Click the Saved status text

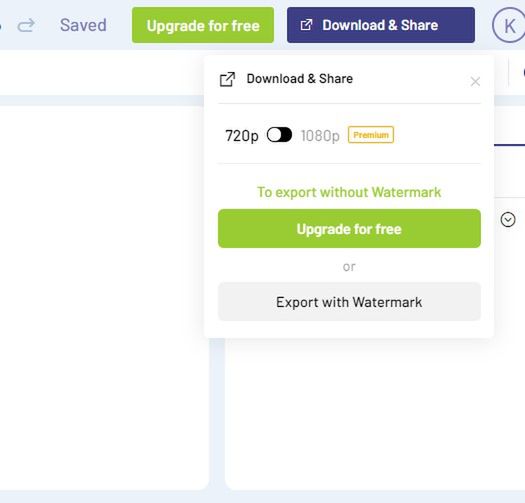[83, 25]
